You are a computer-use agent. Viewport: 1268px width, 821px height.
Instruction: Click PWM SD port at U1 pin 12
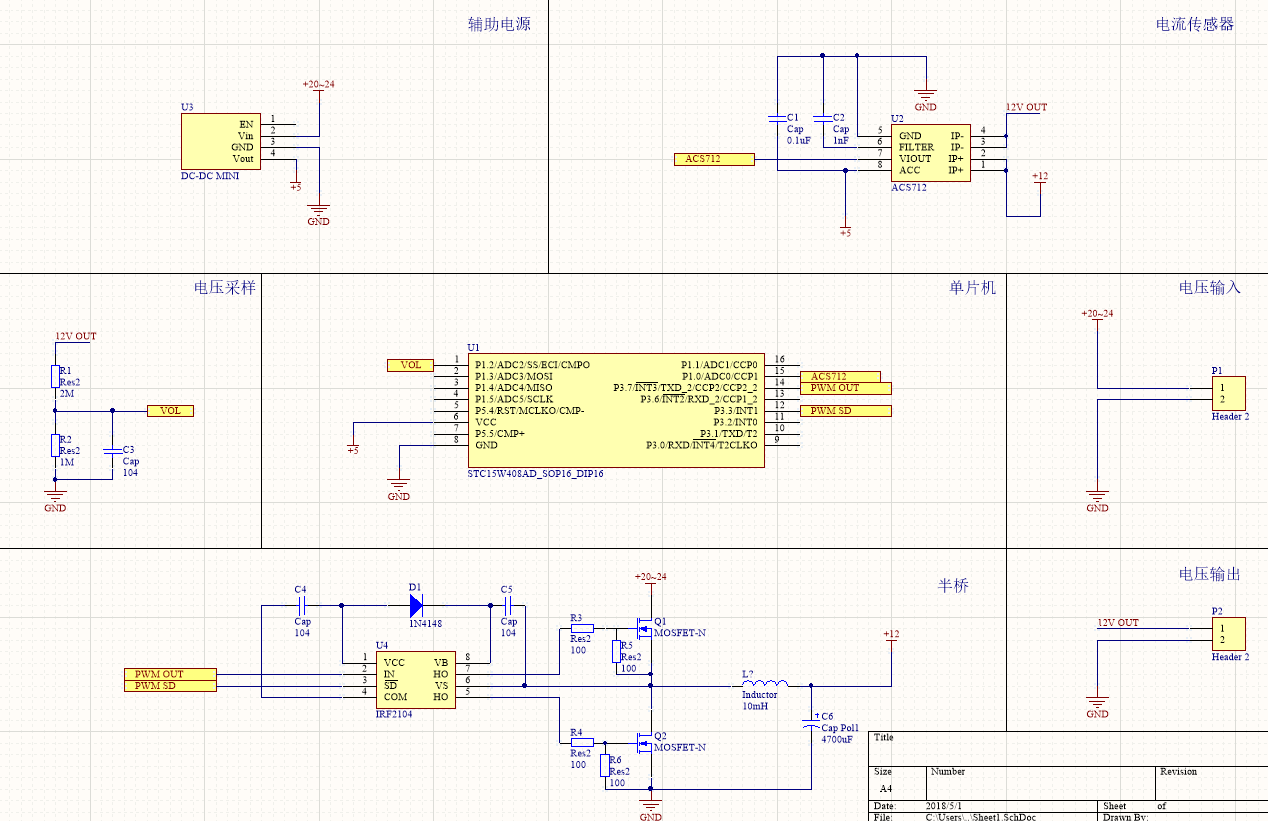[845, 411]
